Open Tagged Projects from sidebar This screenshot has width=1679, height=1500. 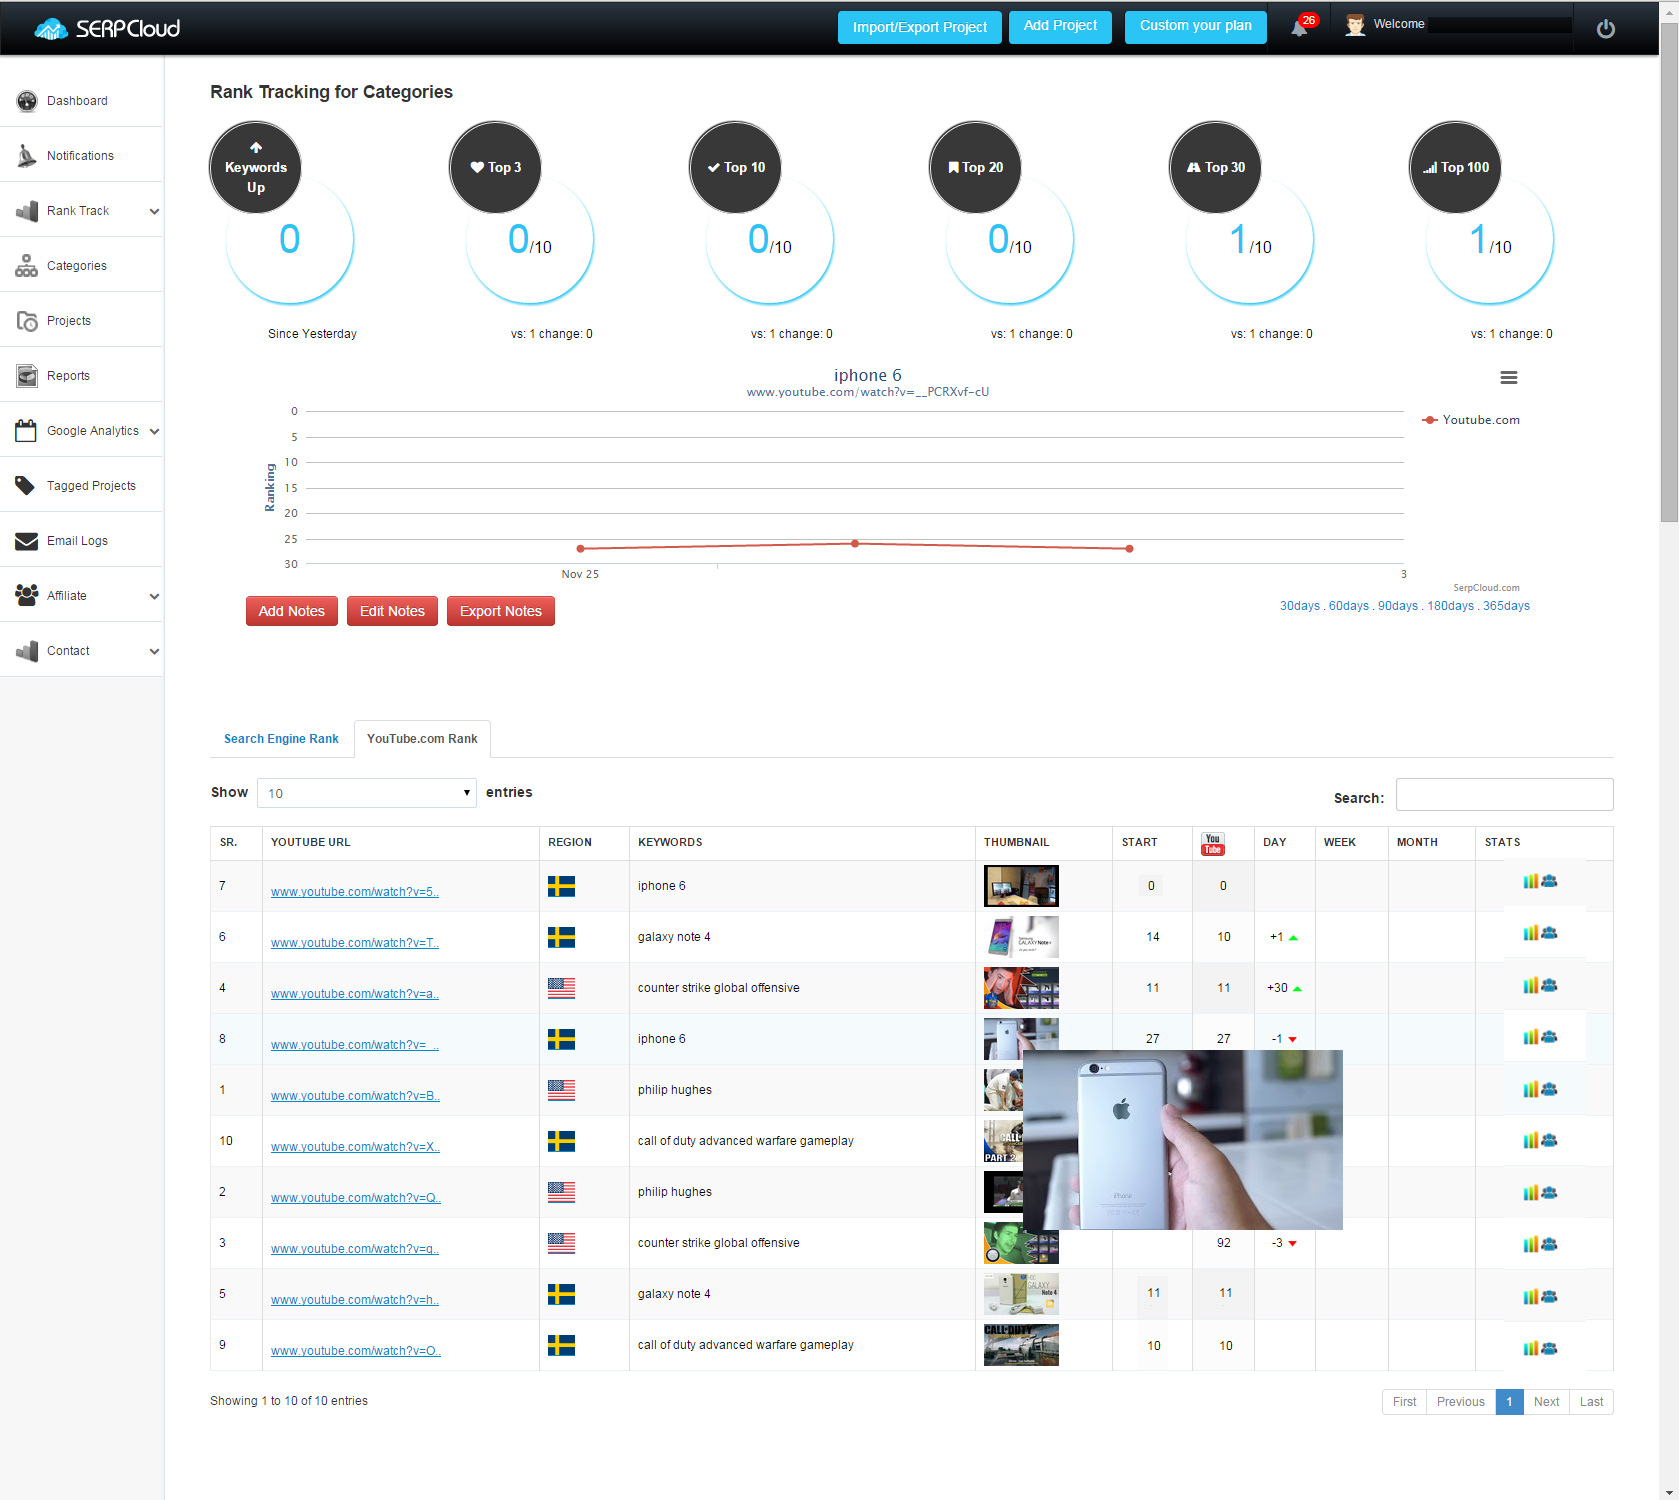coord(91,485)
